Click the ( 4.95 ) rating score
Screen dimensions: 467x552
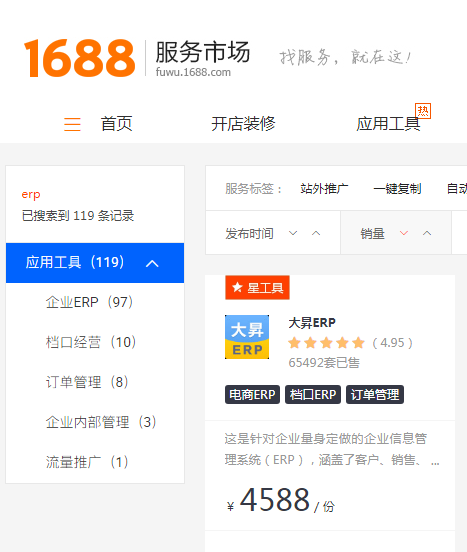(392, 343)
